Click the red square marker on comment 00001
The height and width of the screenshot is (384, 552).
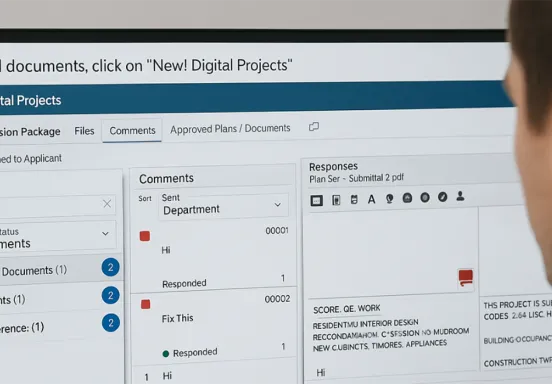pos(145,236)
